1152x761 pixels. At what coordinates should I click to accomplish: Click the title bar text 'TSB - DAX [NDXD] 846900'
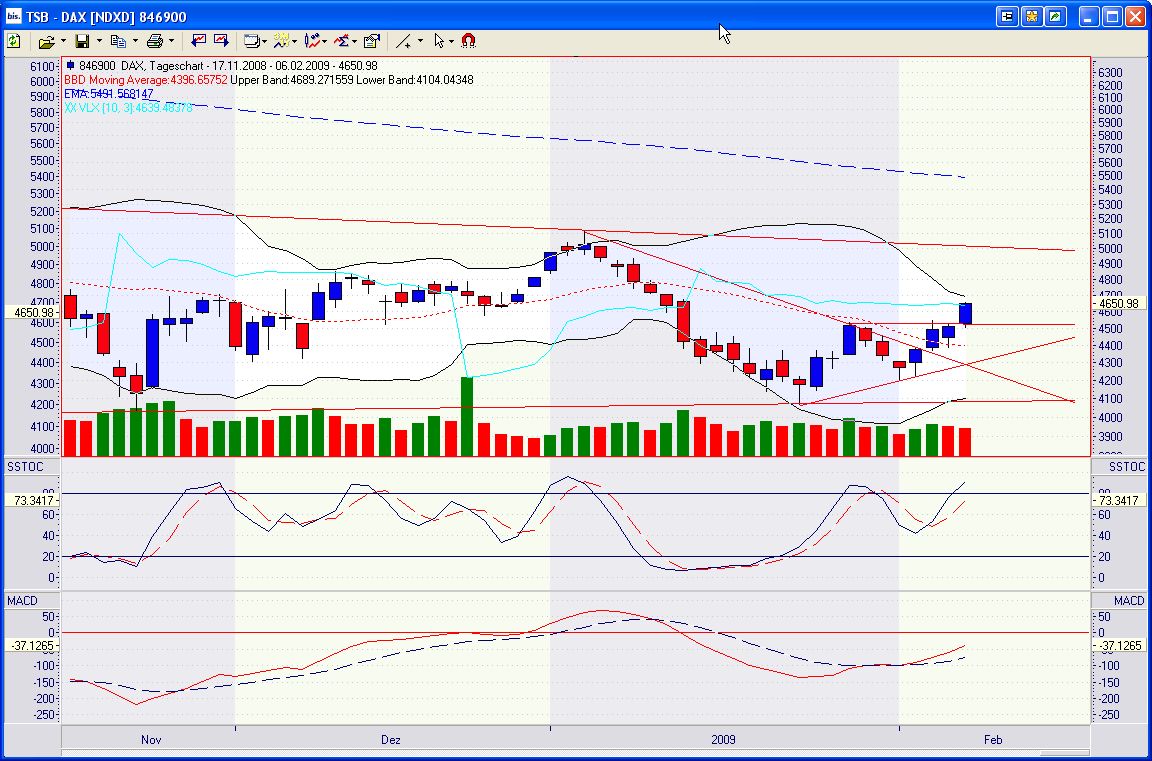click(106, 17)
